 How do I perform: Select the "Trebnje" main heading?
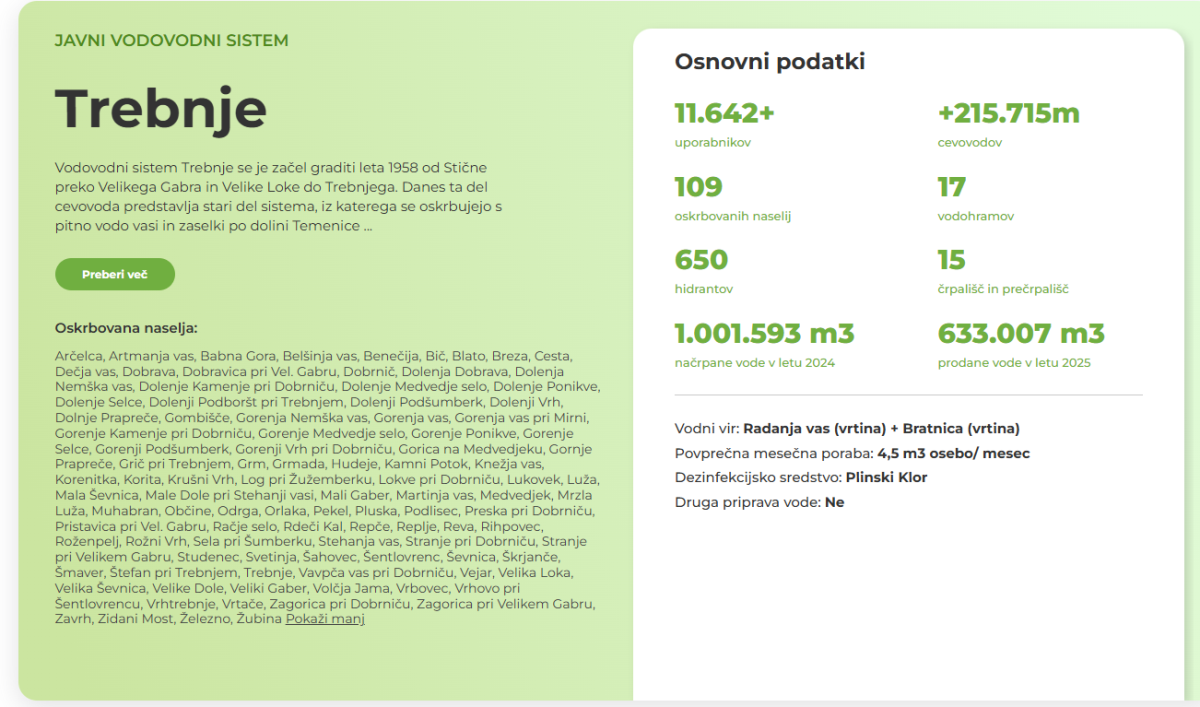click(161, 109)
